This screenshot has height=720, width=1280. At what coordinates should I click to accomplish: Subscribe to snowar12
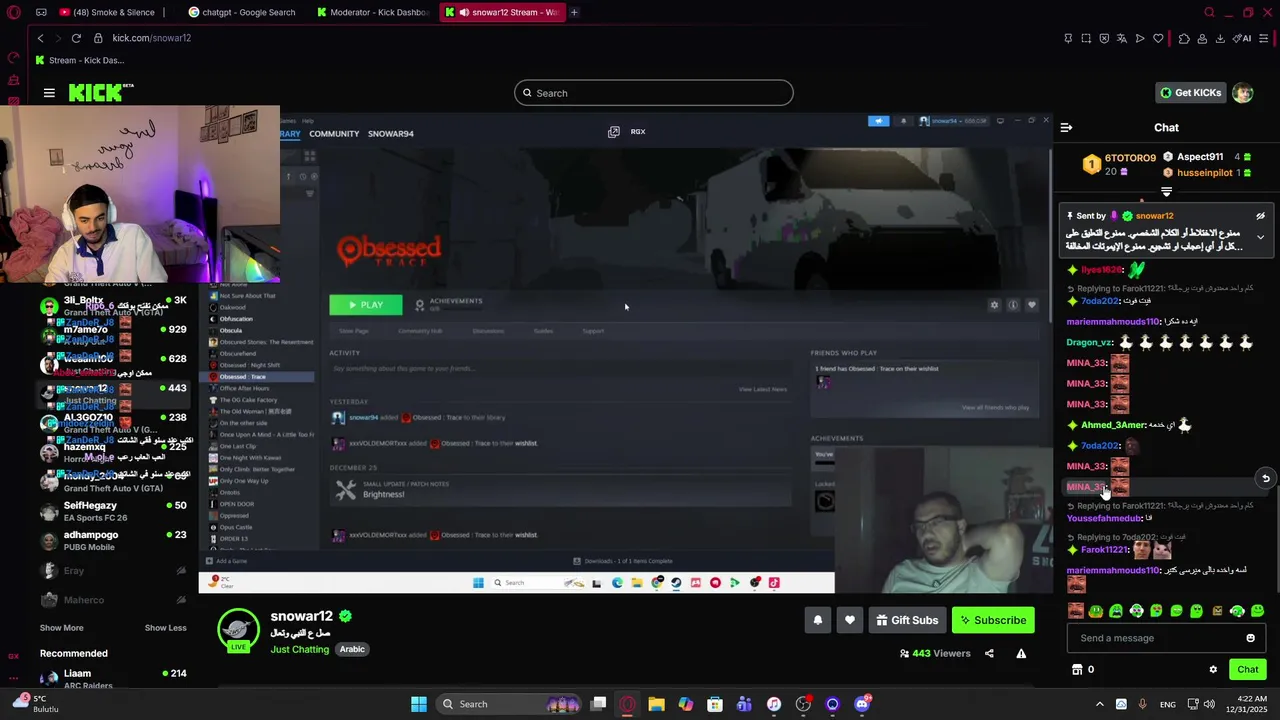click(993, 620)
